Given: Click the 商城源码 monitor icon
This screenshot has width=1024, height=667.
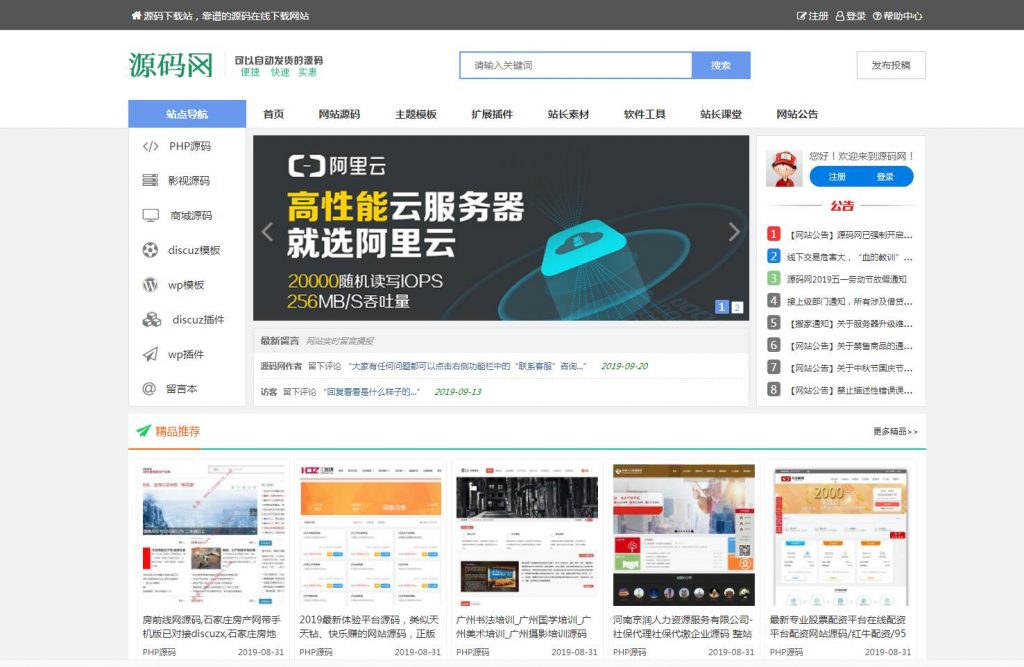Looking at the screenshot, I should (x=150, y=215).
